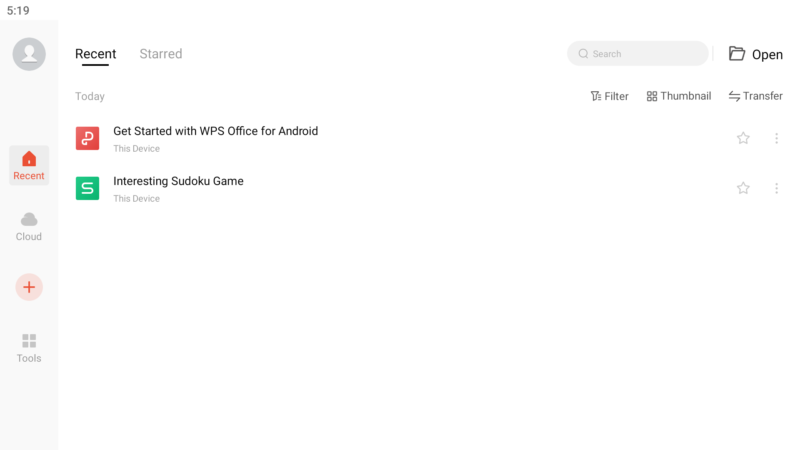The width and height of the screenshot is (800, 450).
Task: Tap the red plus create button
Action: pyautogui.click(x=29, y=287)
